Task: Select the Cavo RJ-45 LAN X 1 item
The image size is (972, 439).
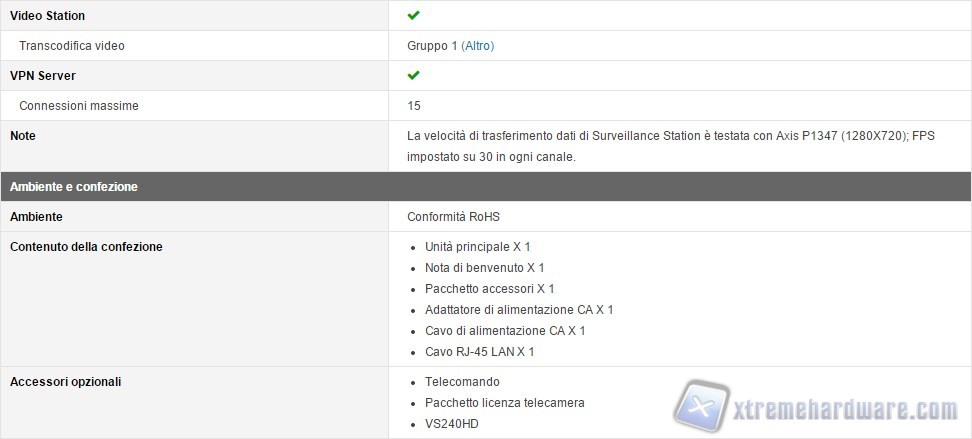Action: pos(479,352)
